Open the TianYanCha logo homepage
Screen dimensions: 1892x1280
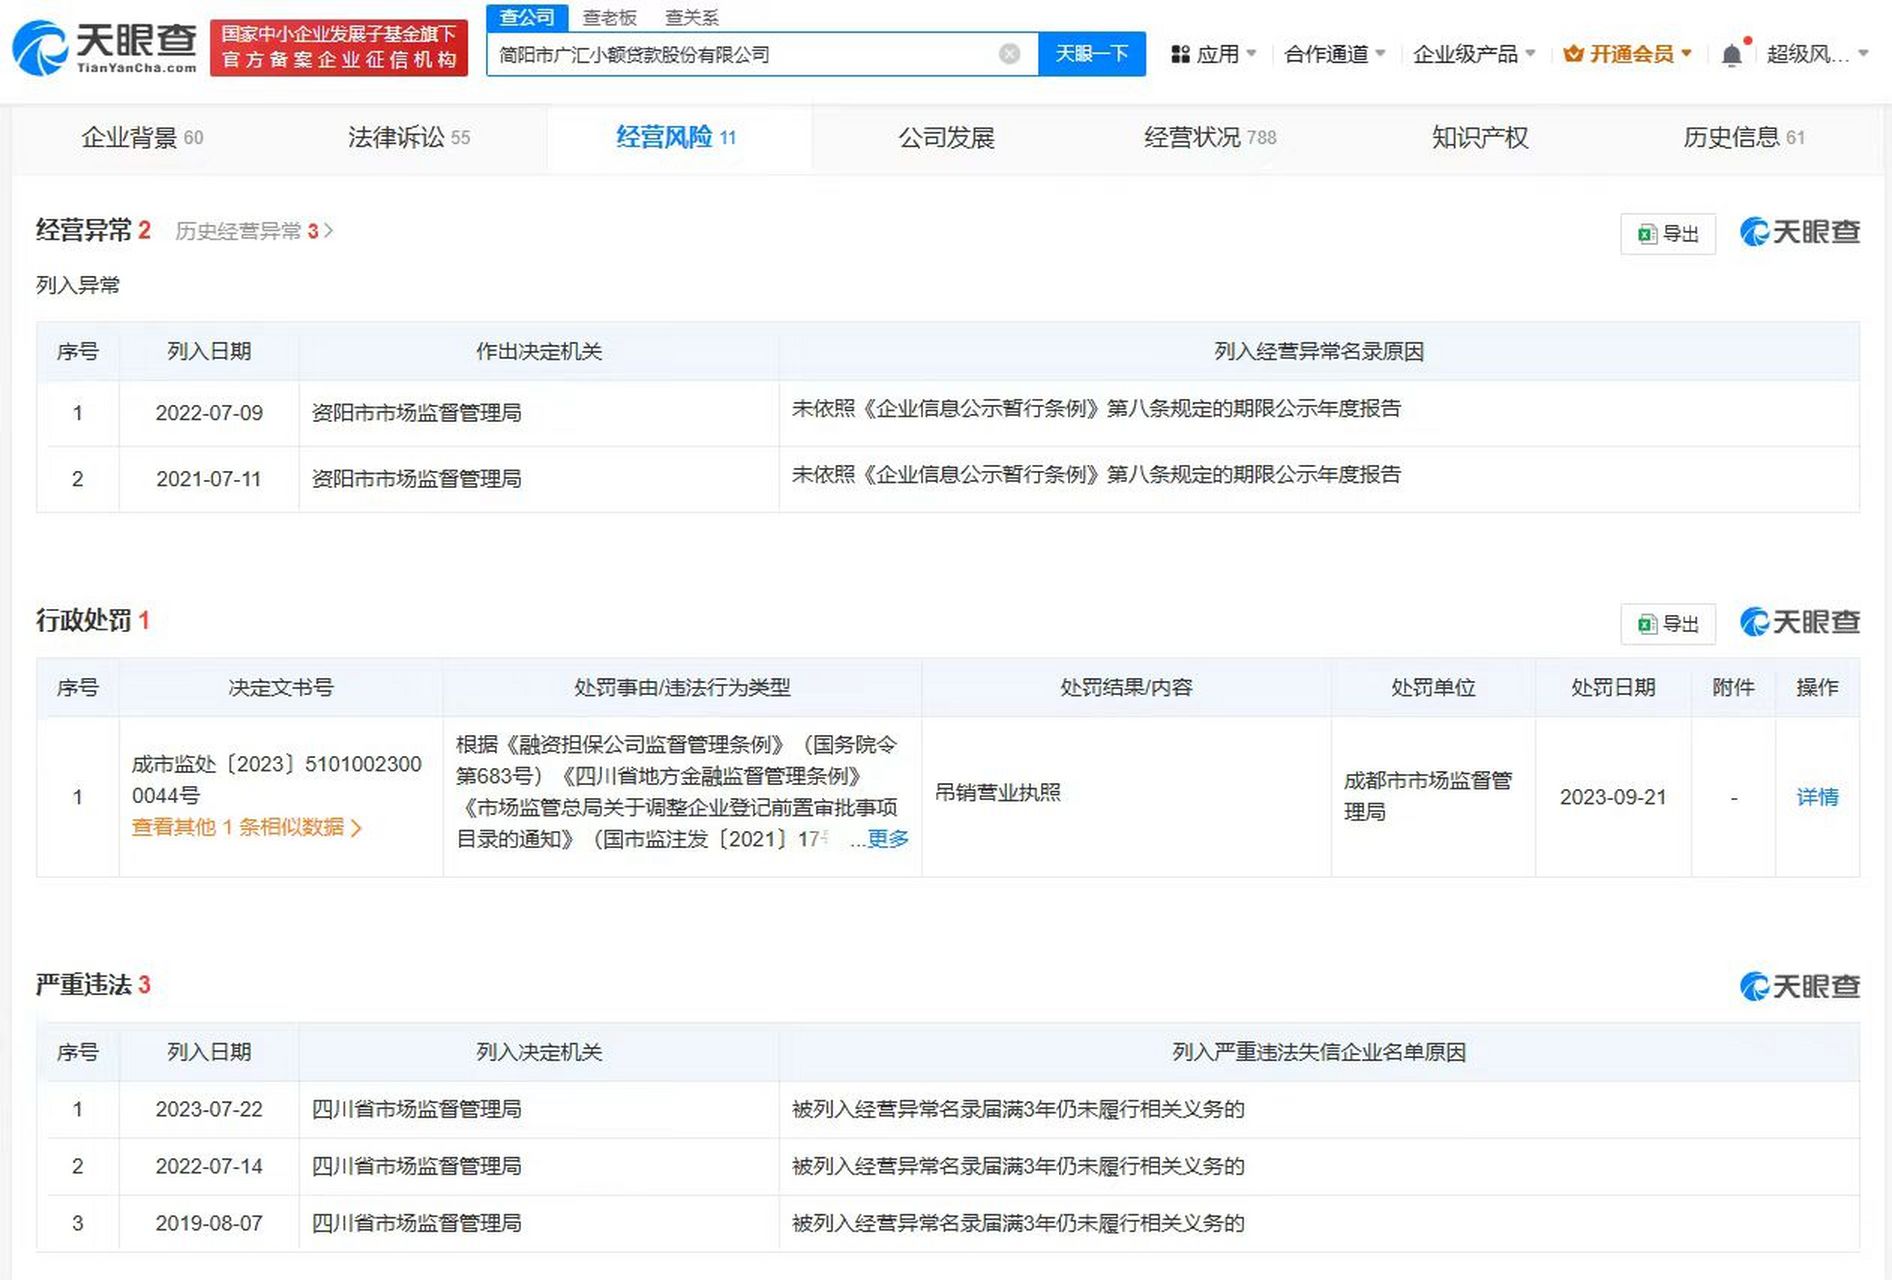pos(104,48)
